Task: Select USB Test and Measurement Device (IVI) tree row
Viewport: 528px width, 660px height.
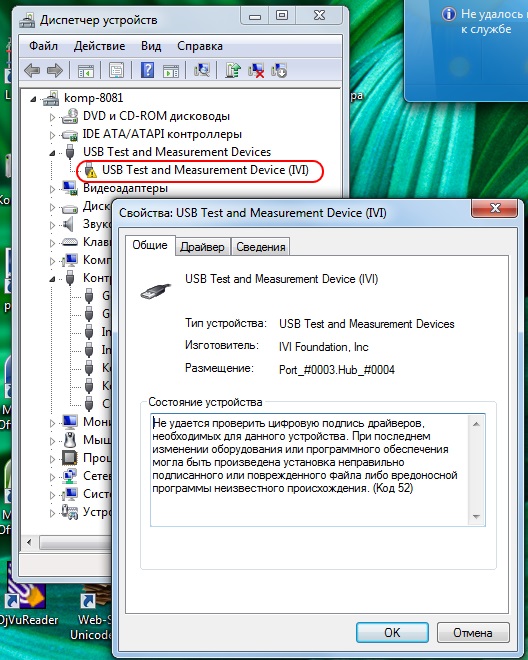Action: (x=205, y=170)
